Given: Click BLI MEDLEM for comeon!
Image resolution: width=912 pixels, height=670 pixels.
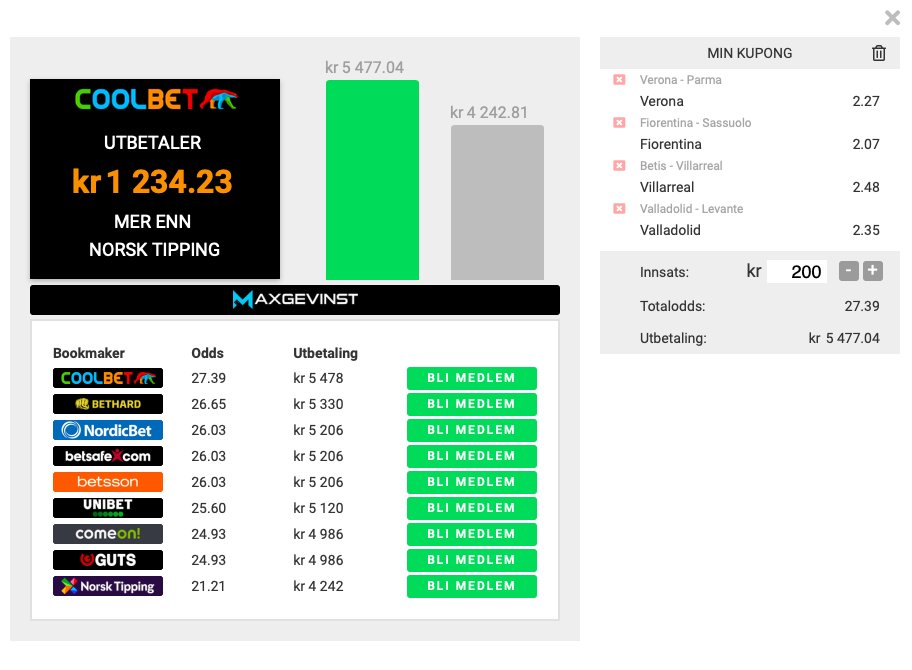Looking at the screenshot, I should coord(472,534).
